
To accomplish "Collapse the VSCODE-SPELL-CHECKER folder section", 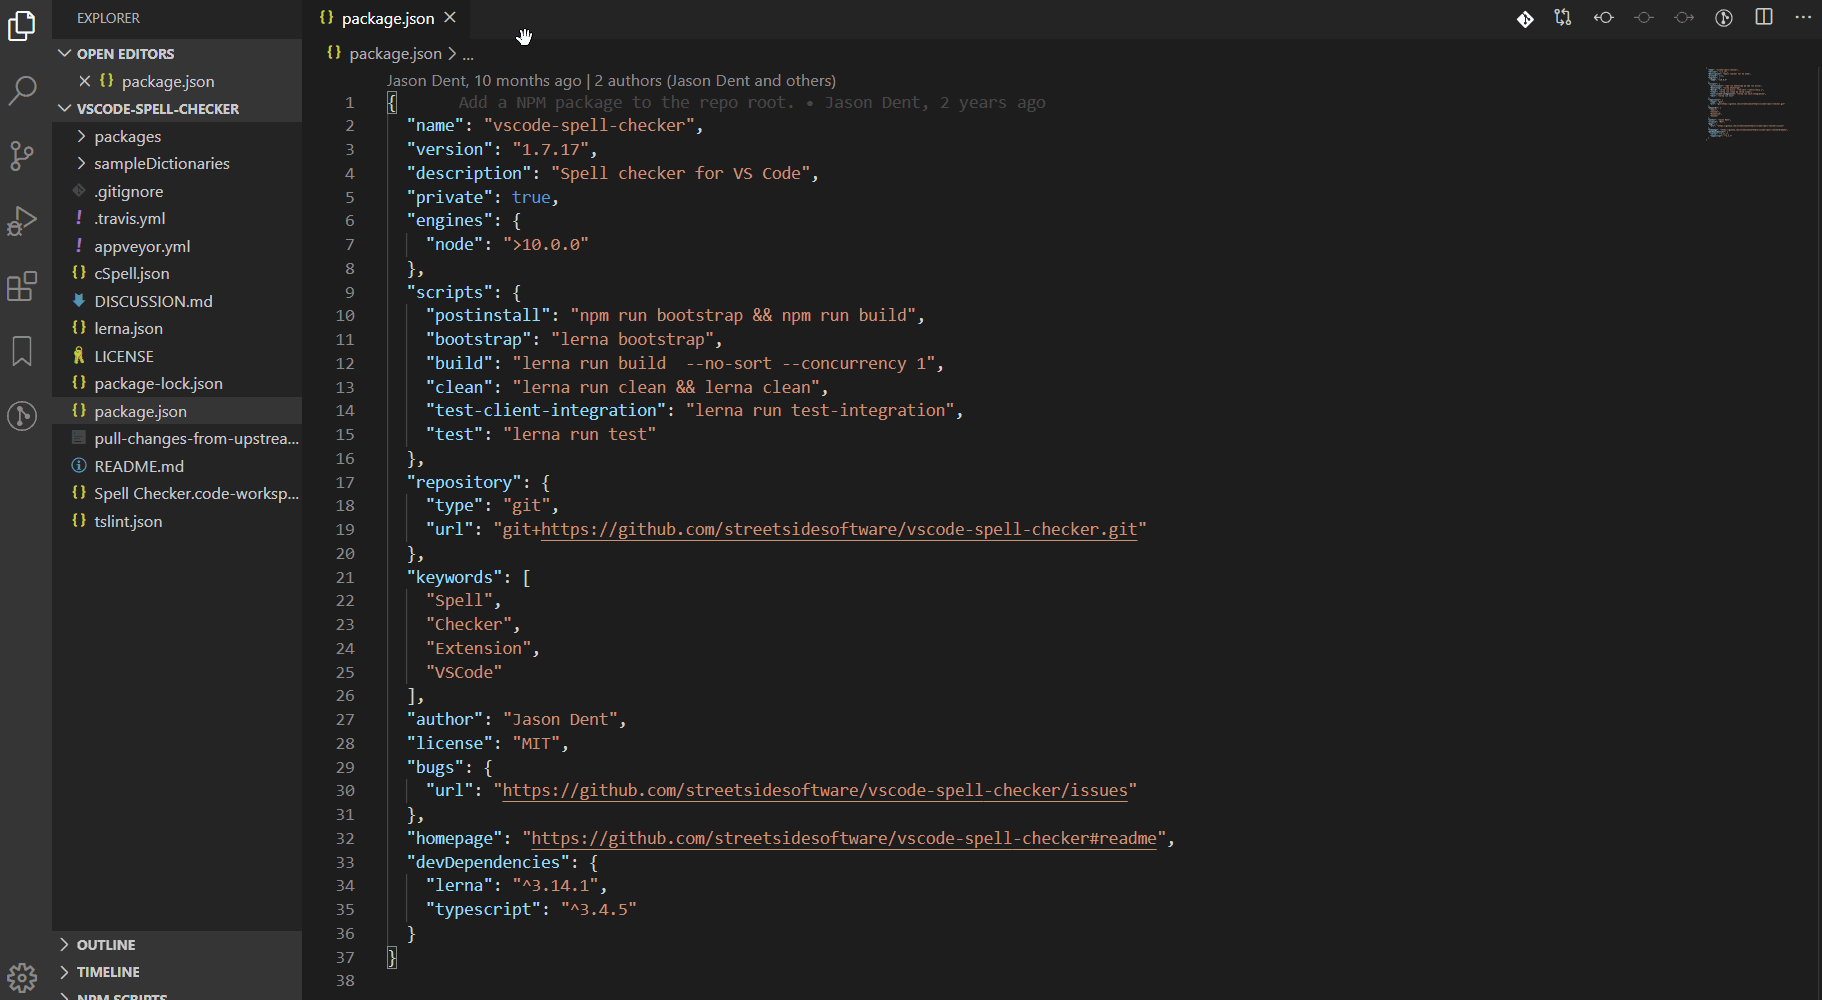I will pos(177,108).
